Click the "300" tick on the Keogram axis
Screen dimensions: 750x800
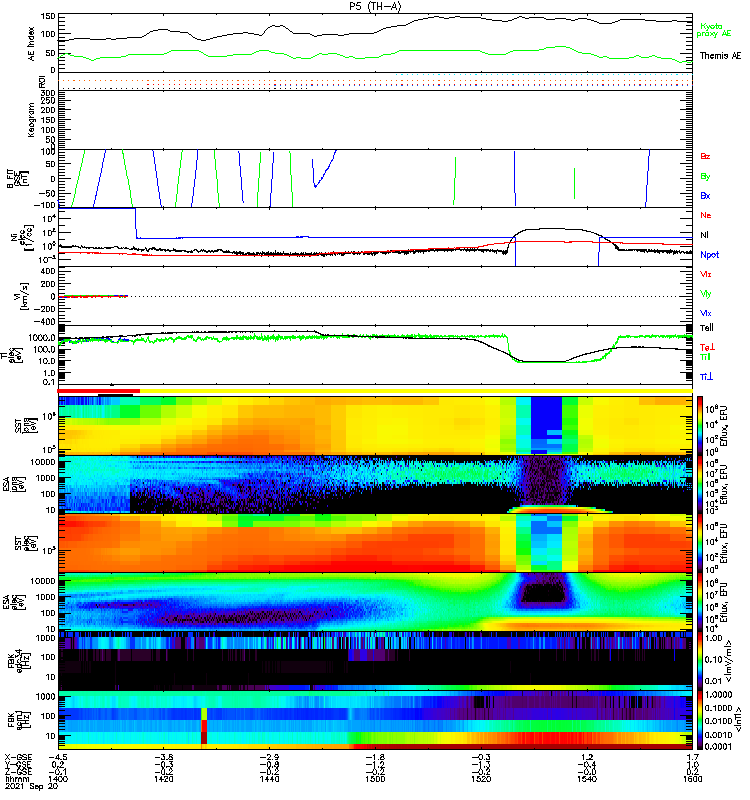click(48, 93)
